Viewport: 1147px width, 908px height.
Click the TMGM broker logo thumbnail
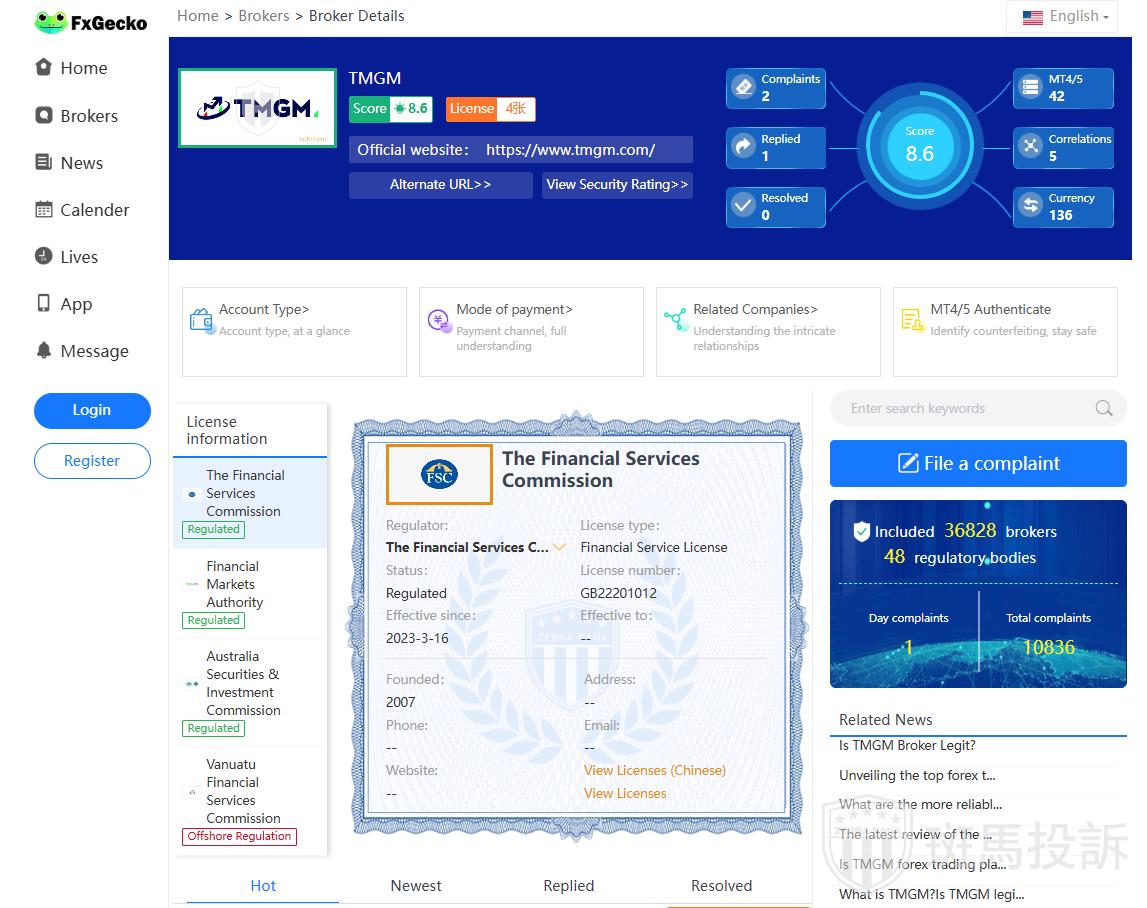point(257,108)
